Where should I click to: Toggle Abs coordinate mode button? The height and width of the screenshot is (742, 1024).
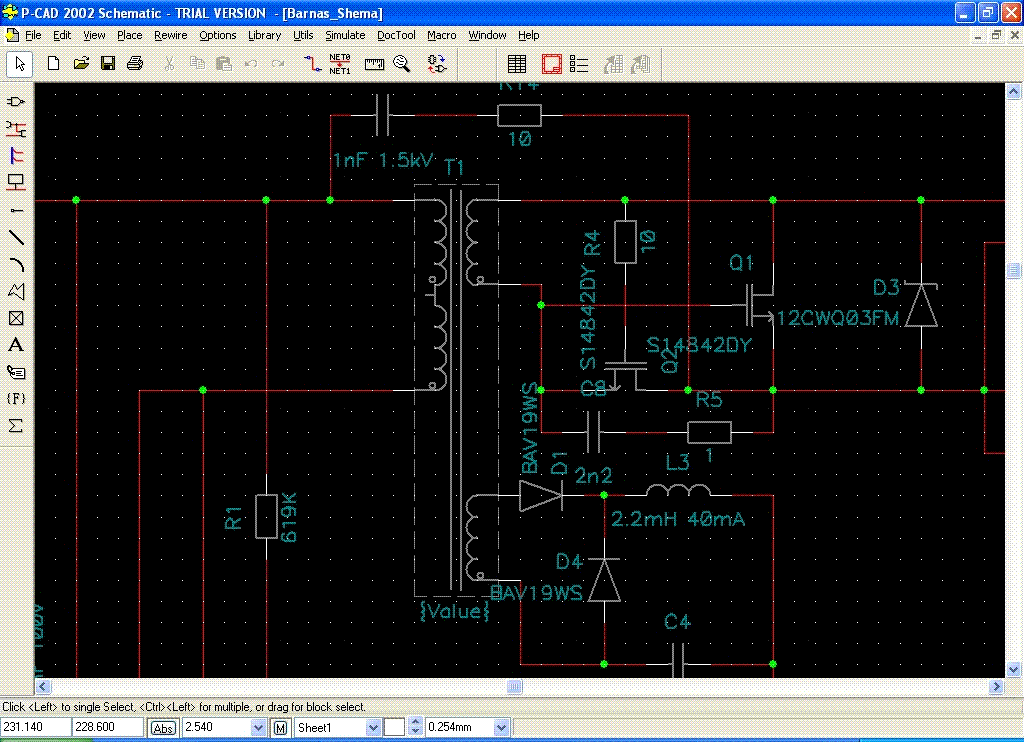[163, 728]
